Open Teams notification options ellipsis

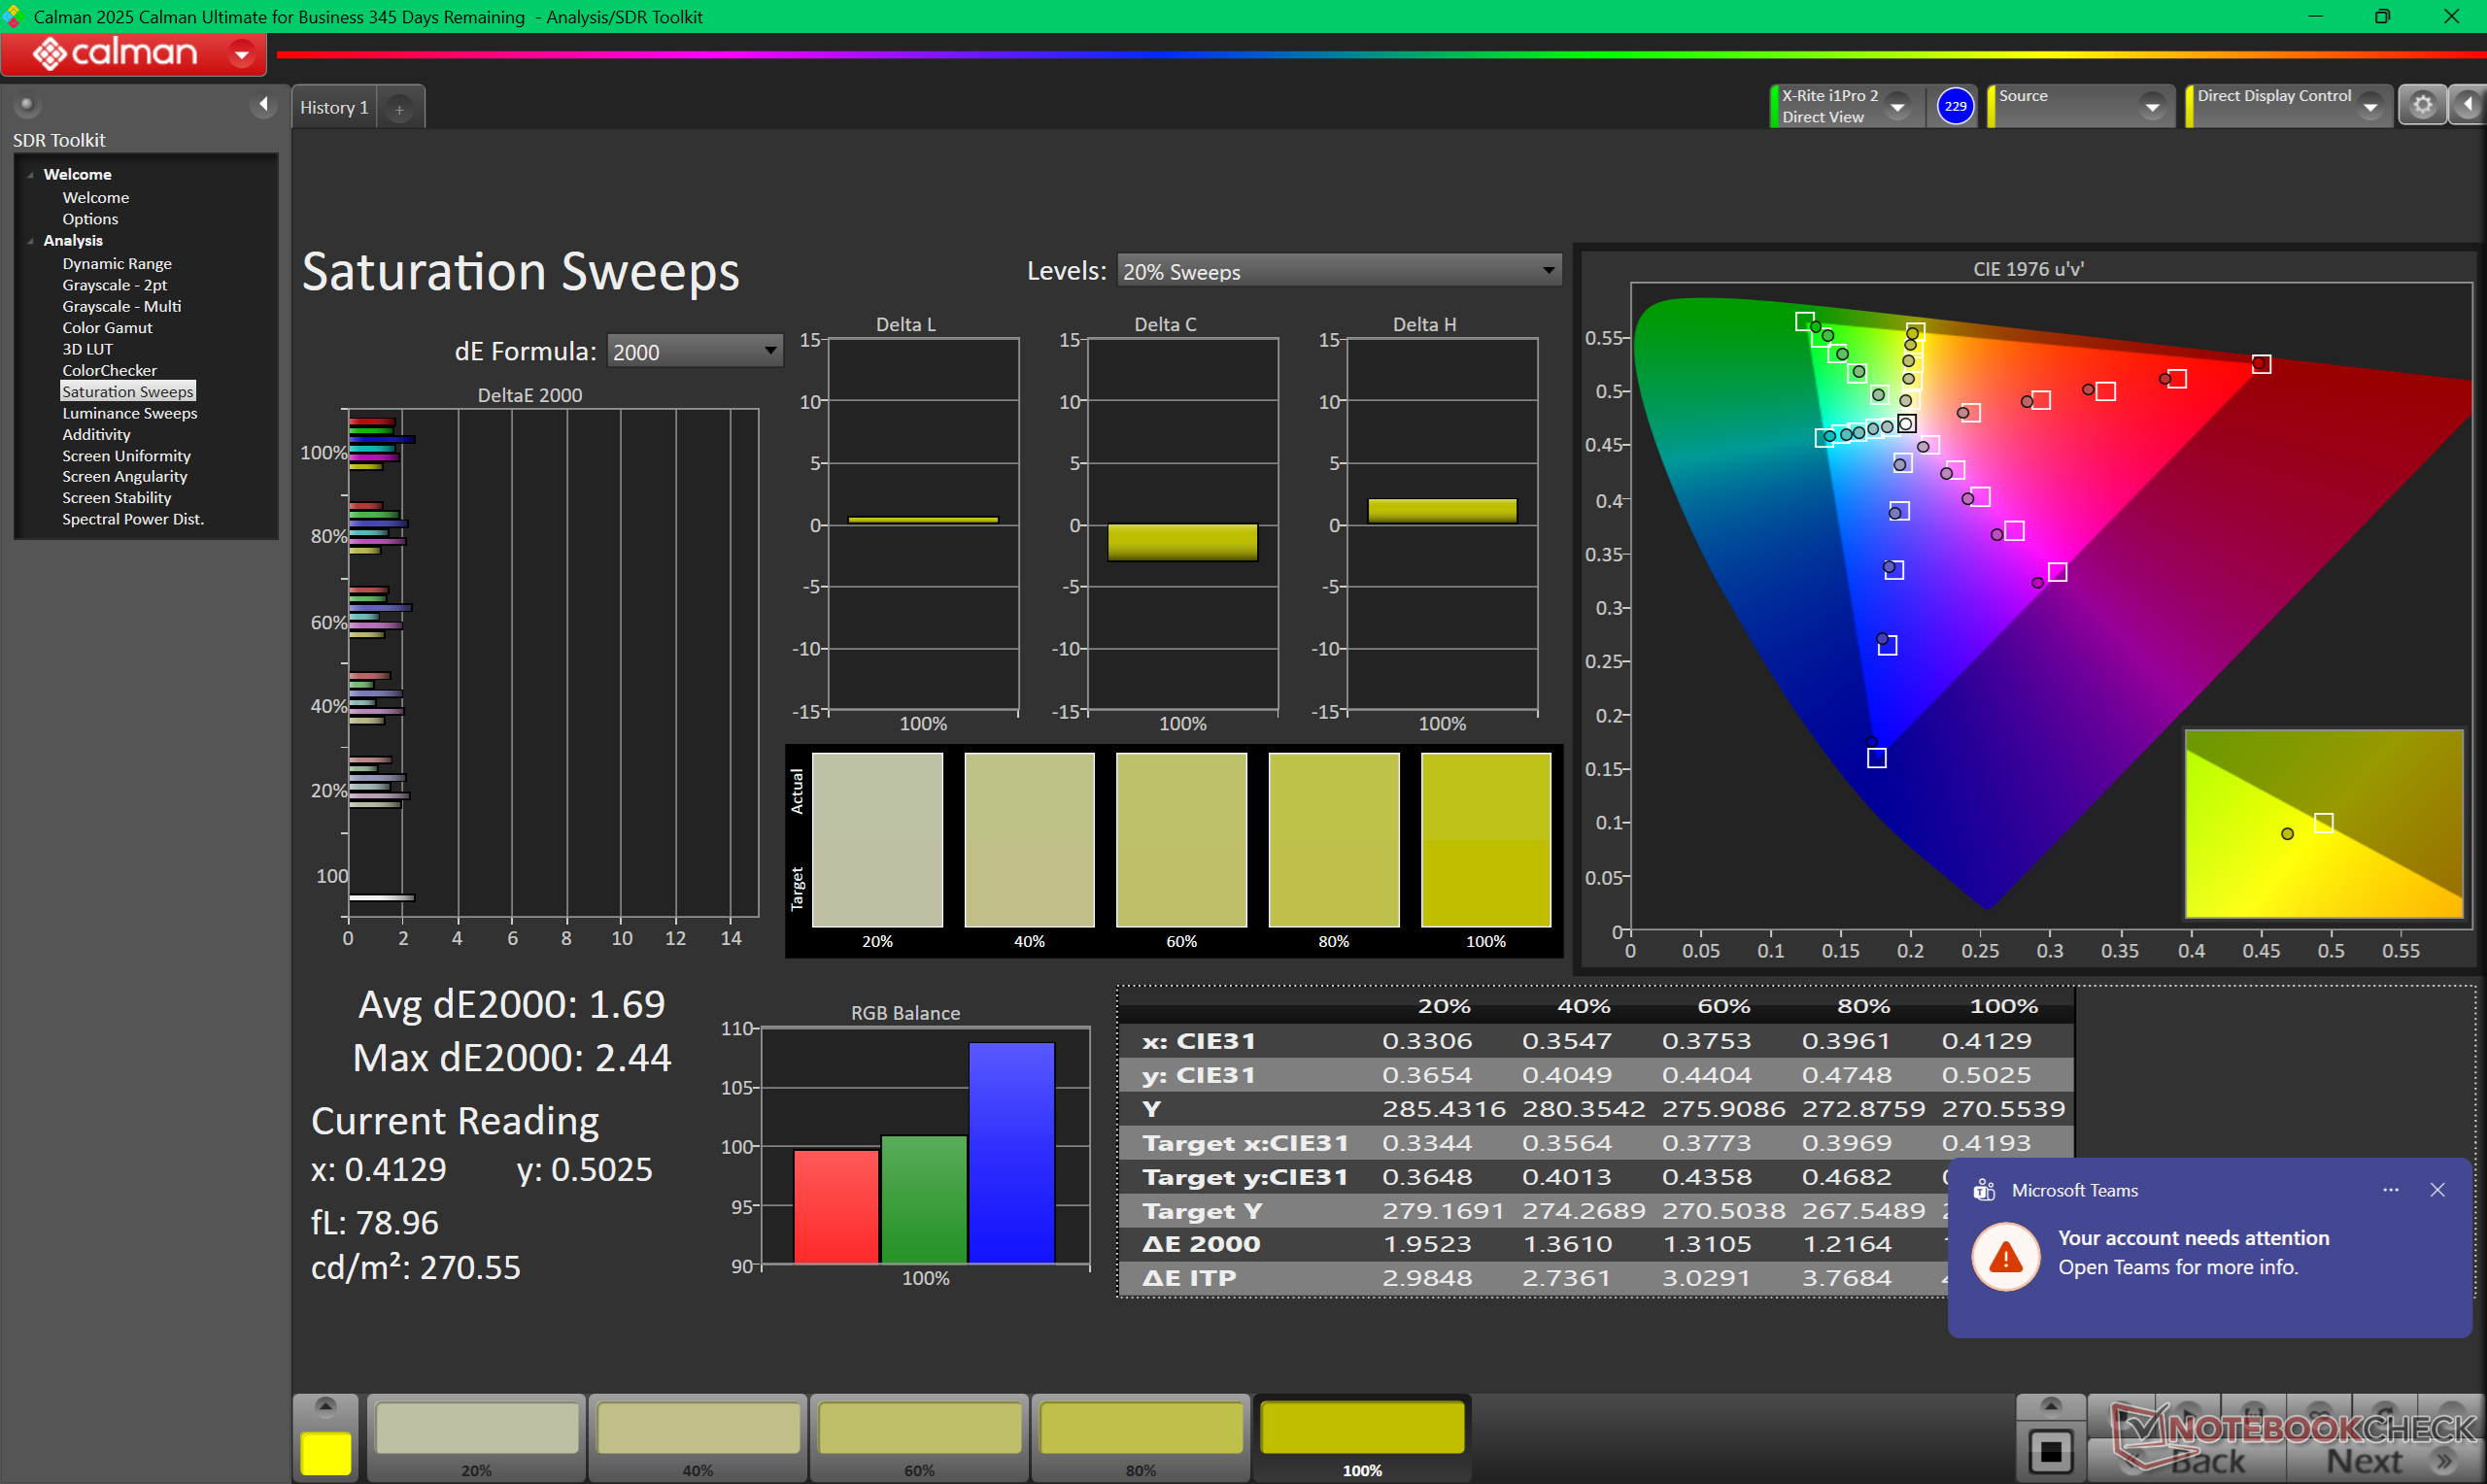tap(2390, 1190)
